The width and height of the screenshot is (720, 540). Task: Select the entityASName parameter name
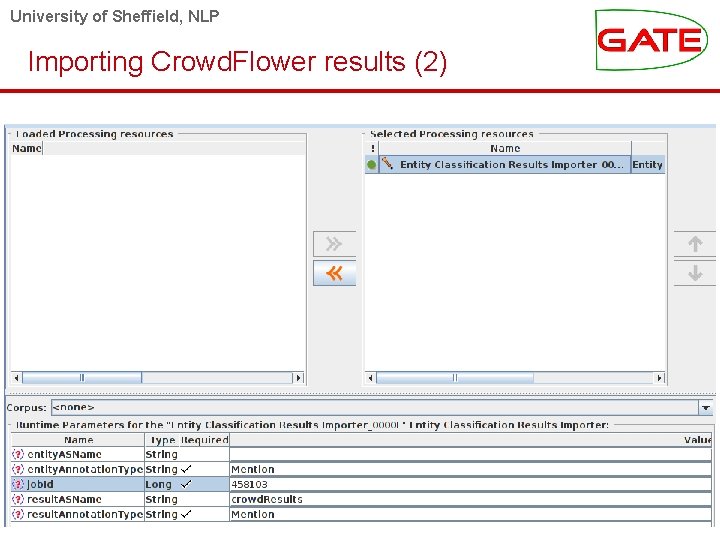coord(64,454)
